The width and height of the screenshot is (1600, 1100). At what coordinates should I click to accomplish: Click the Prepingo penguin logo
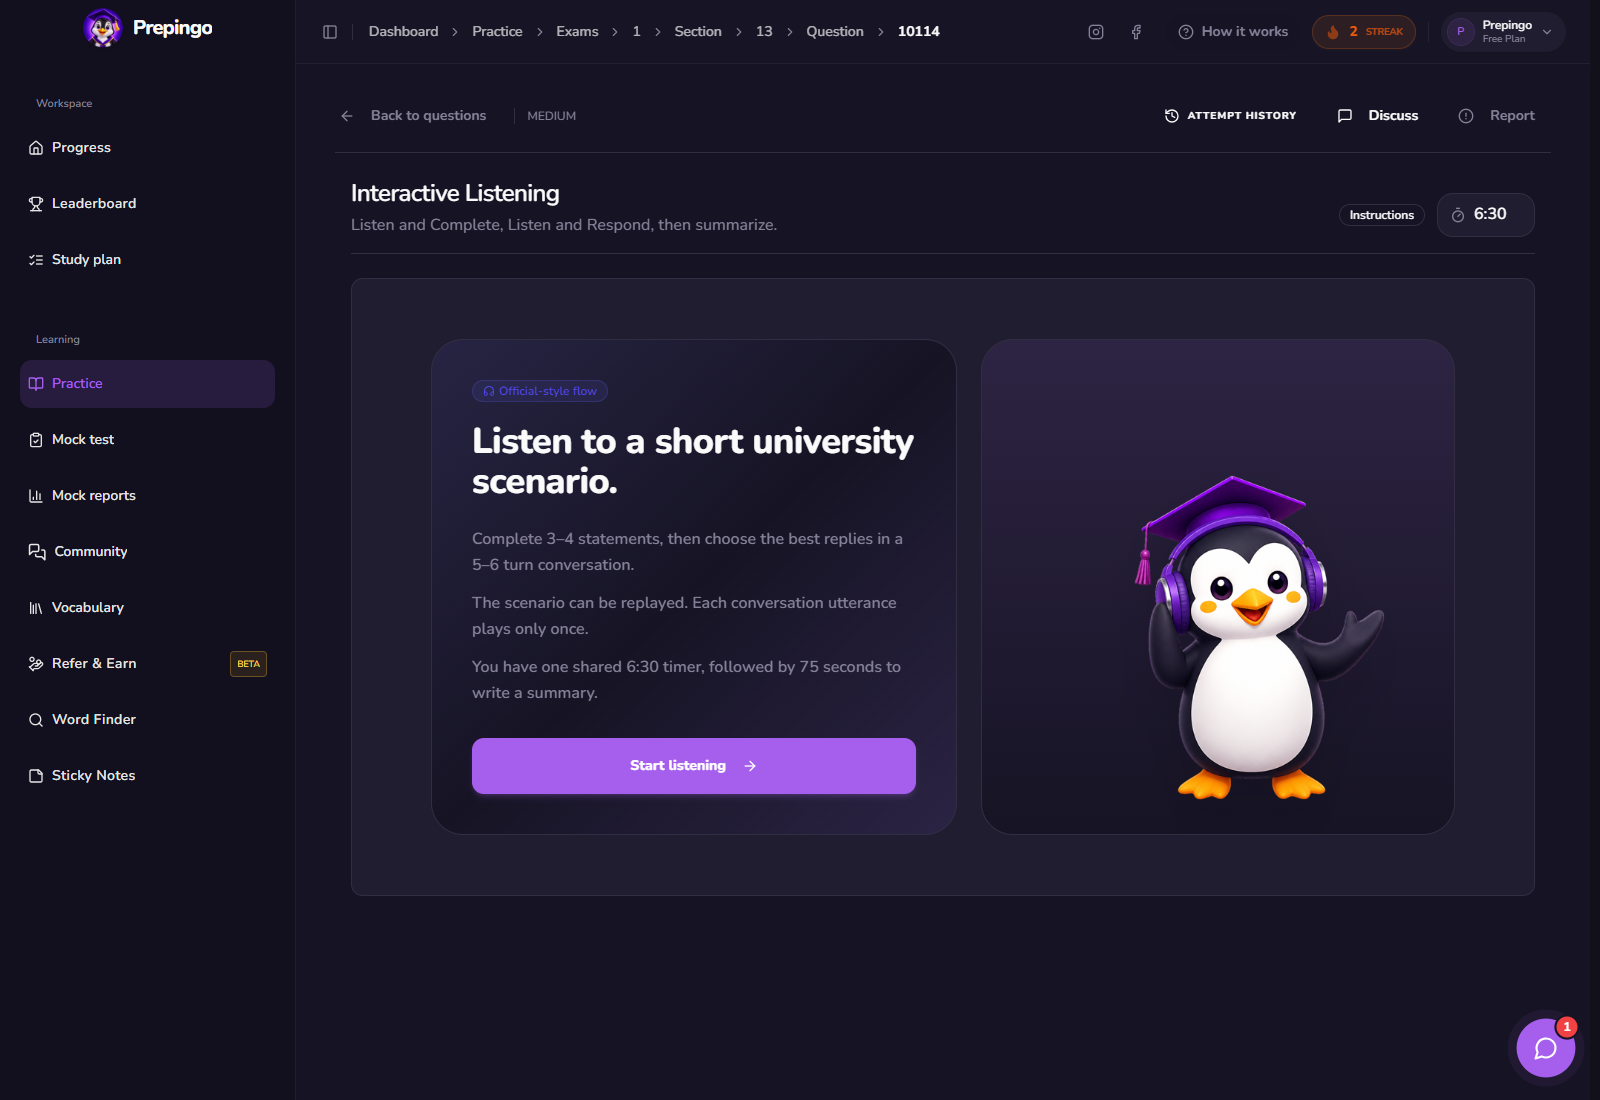102,28
